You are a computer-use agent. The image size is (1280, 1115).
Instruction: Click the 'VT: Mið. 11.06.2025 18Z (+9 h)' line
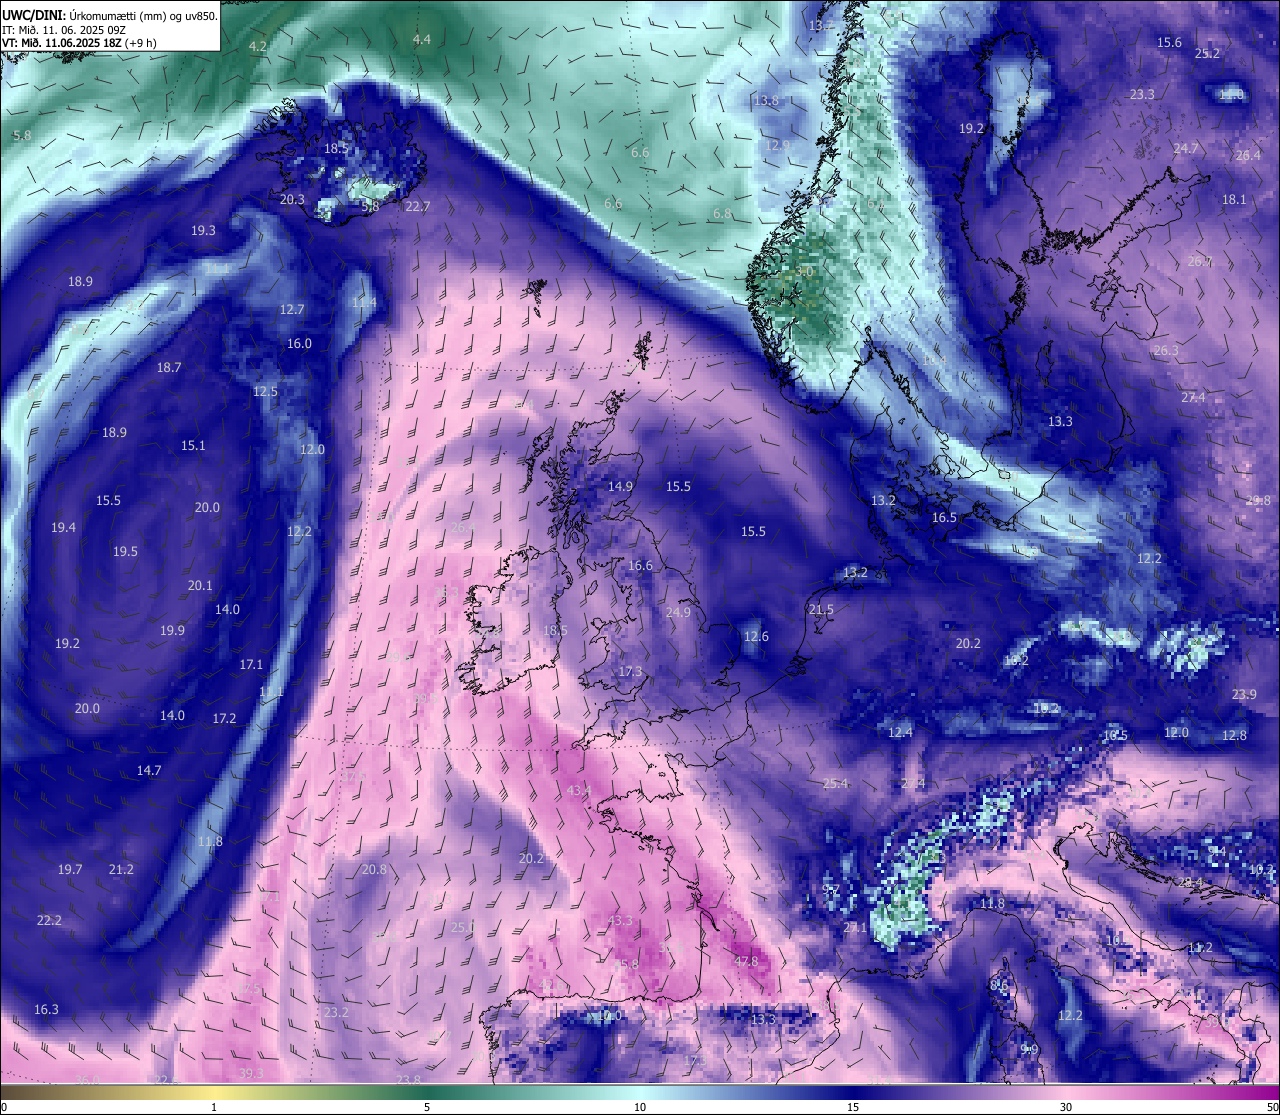79,43
